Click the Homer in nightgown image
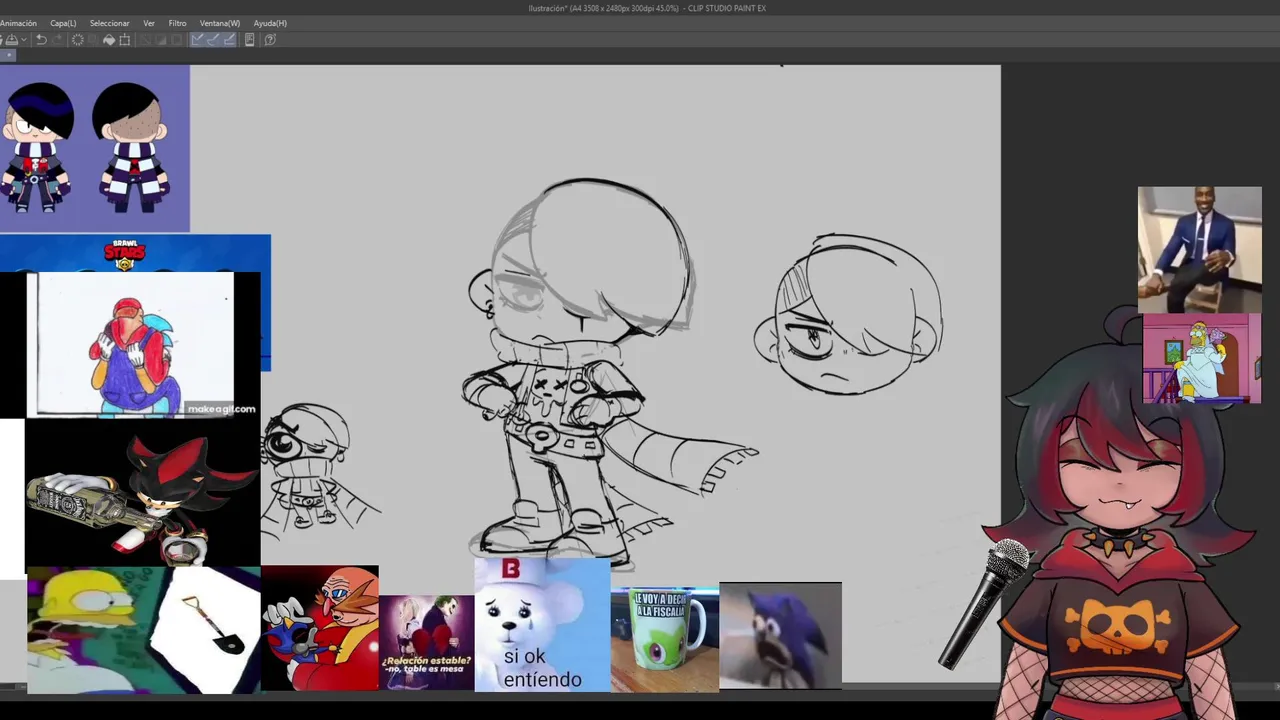Image resolution: width=1280 pixels, height=720 pixels. (x=1202, y=358)
